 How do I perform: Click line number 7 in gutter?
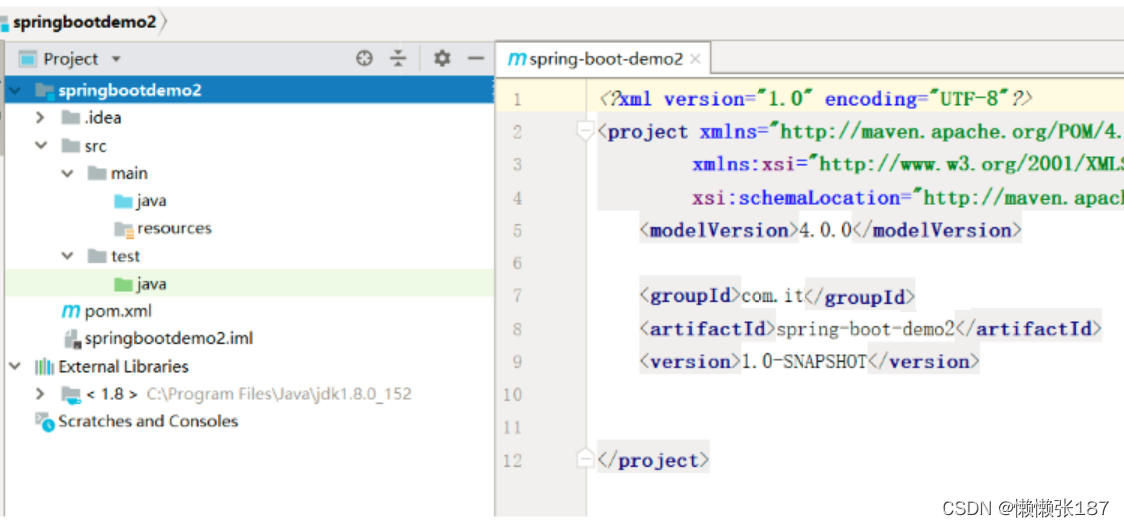(517, 295)
